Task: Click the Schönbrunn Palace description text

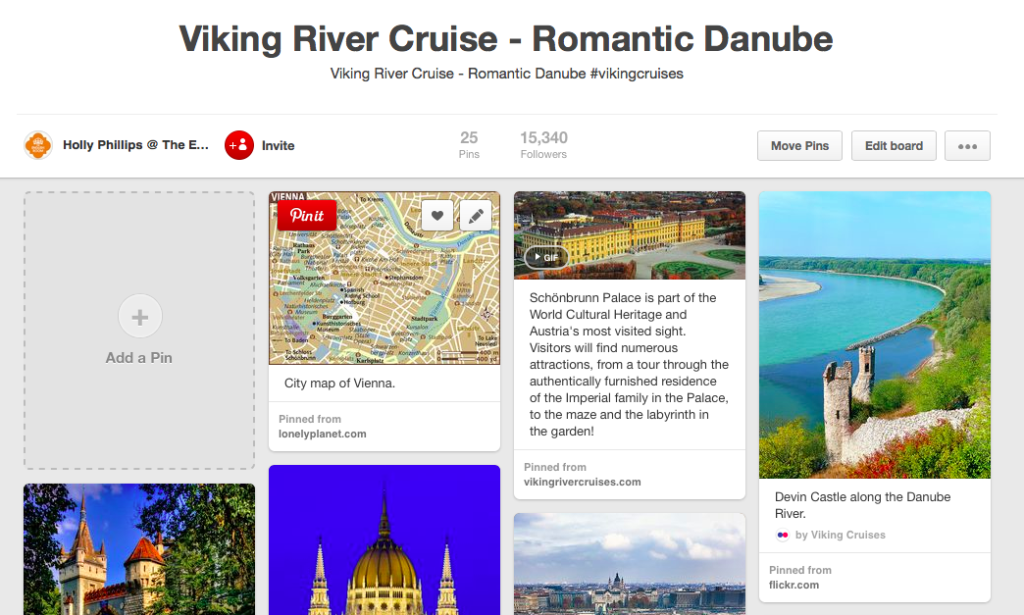Action: [x=629, y=364]
